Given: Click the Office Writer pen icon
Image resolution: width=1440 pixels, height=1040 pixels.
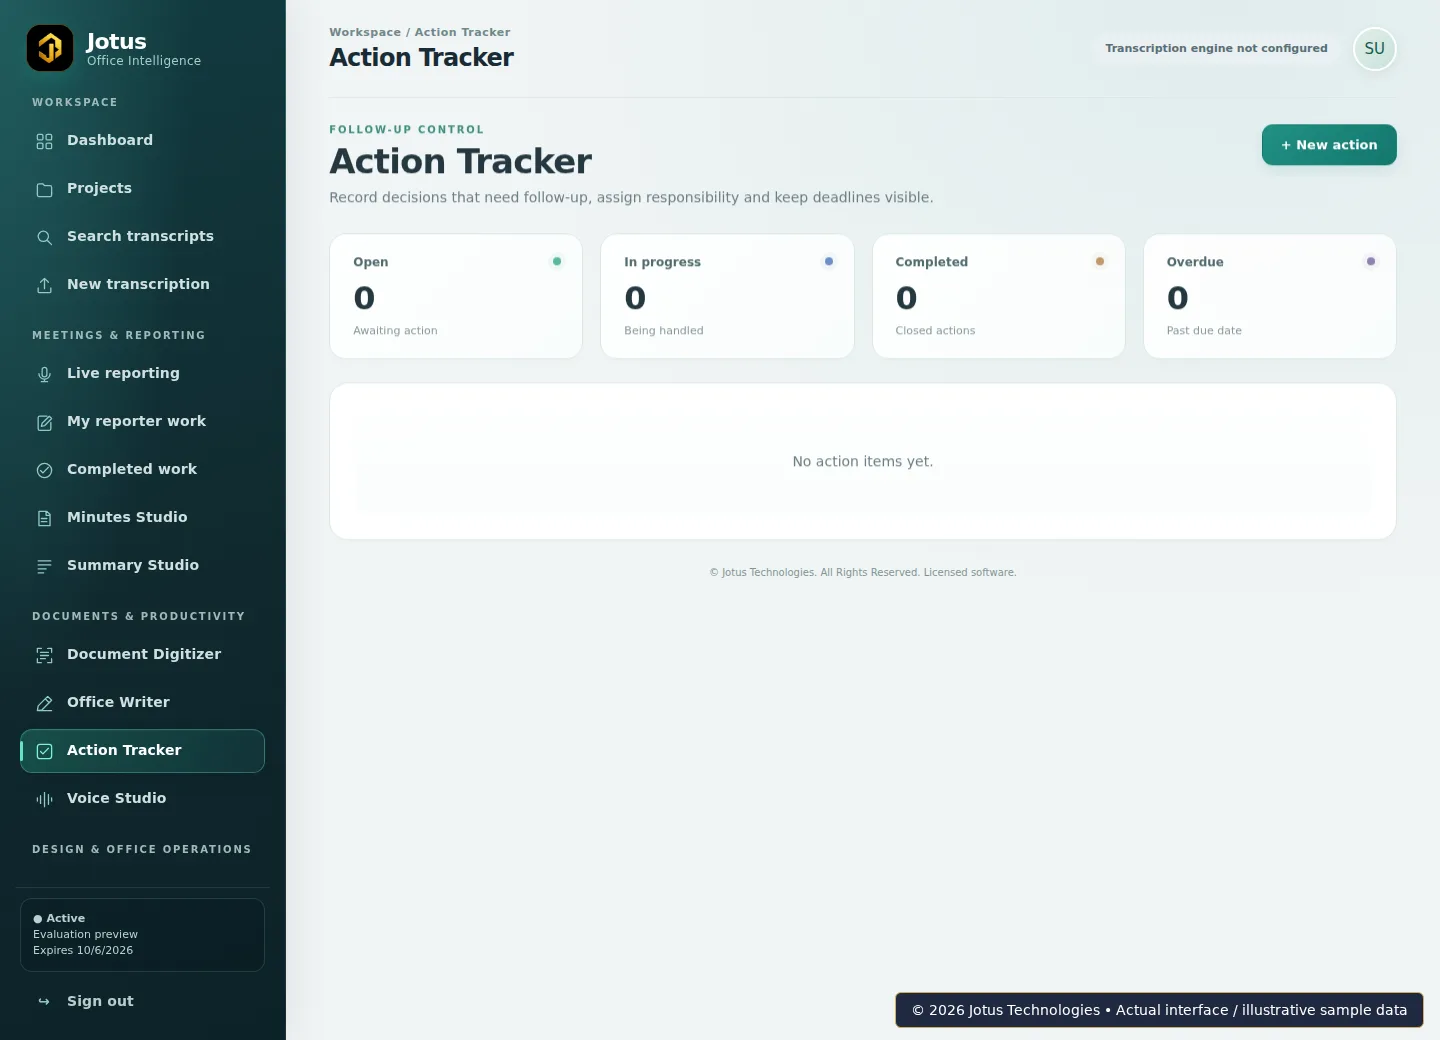Looking at the screenshot, I should pyautogui.click(x=44, y=704).
